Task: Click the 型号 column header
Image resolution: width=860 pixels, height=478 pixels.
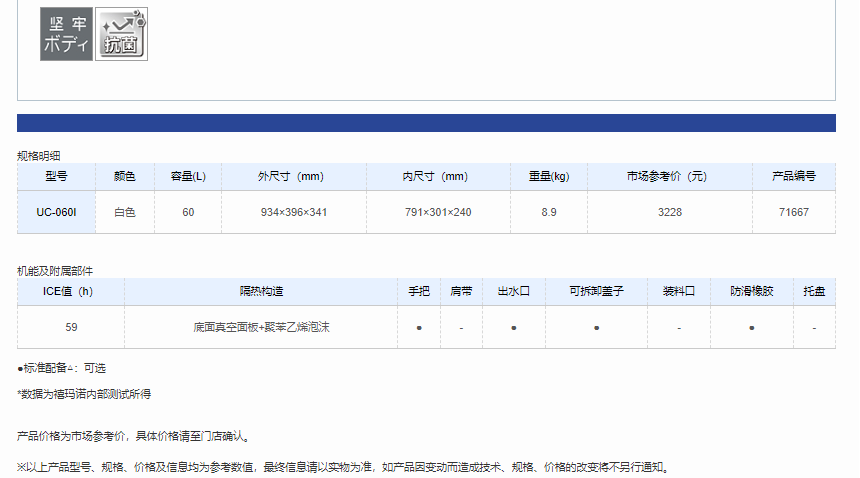Action: point(56,177)
